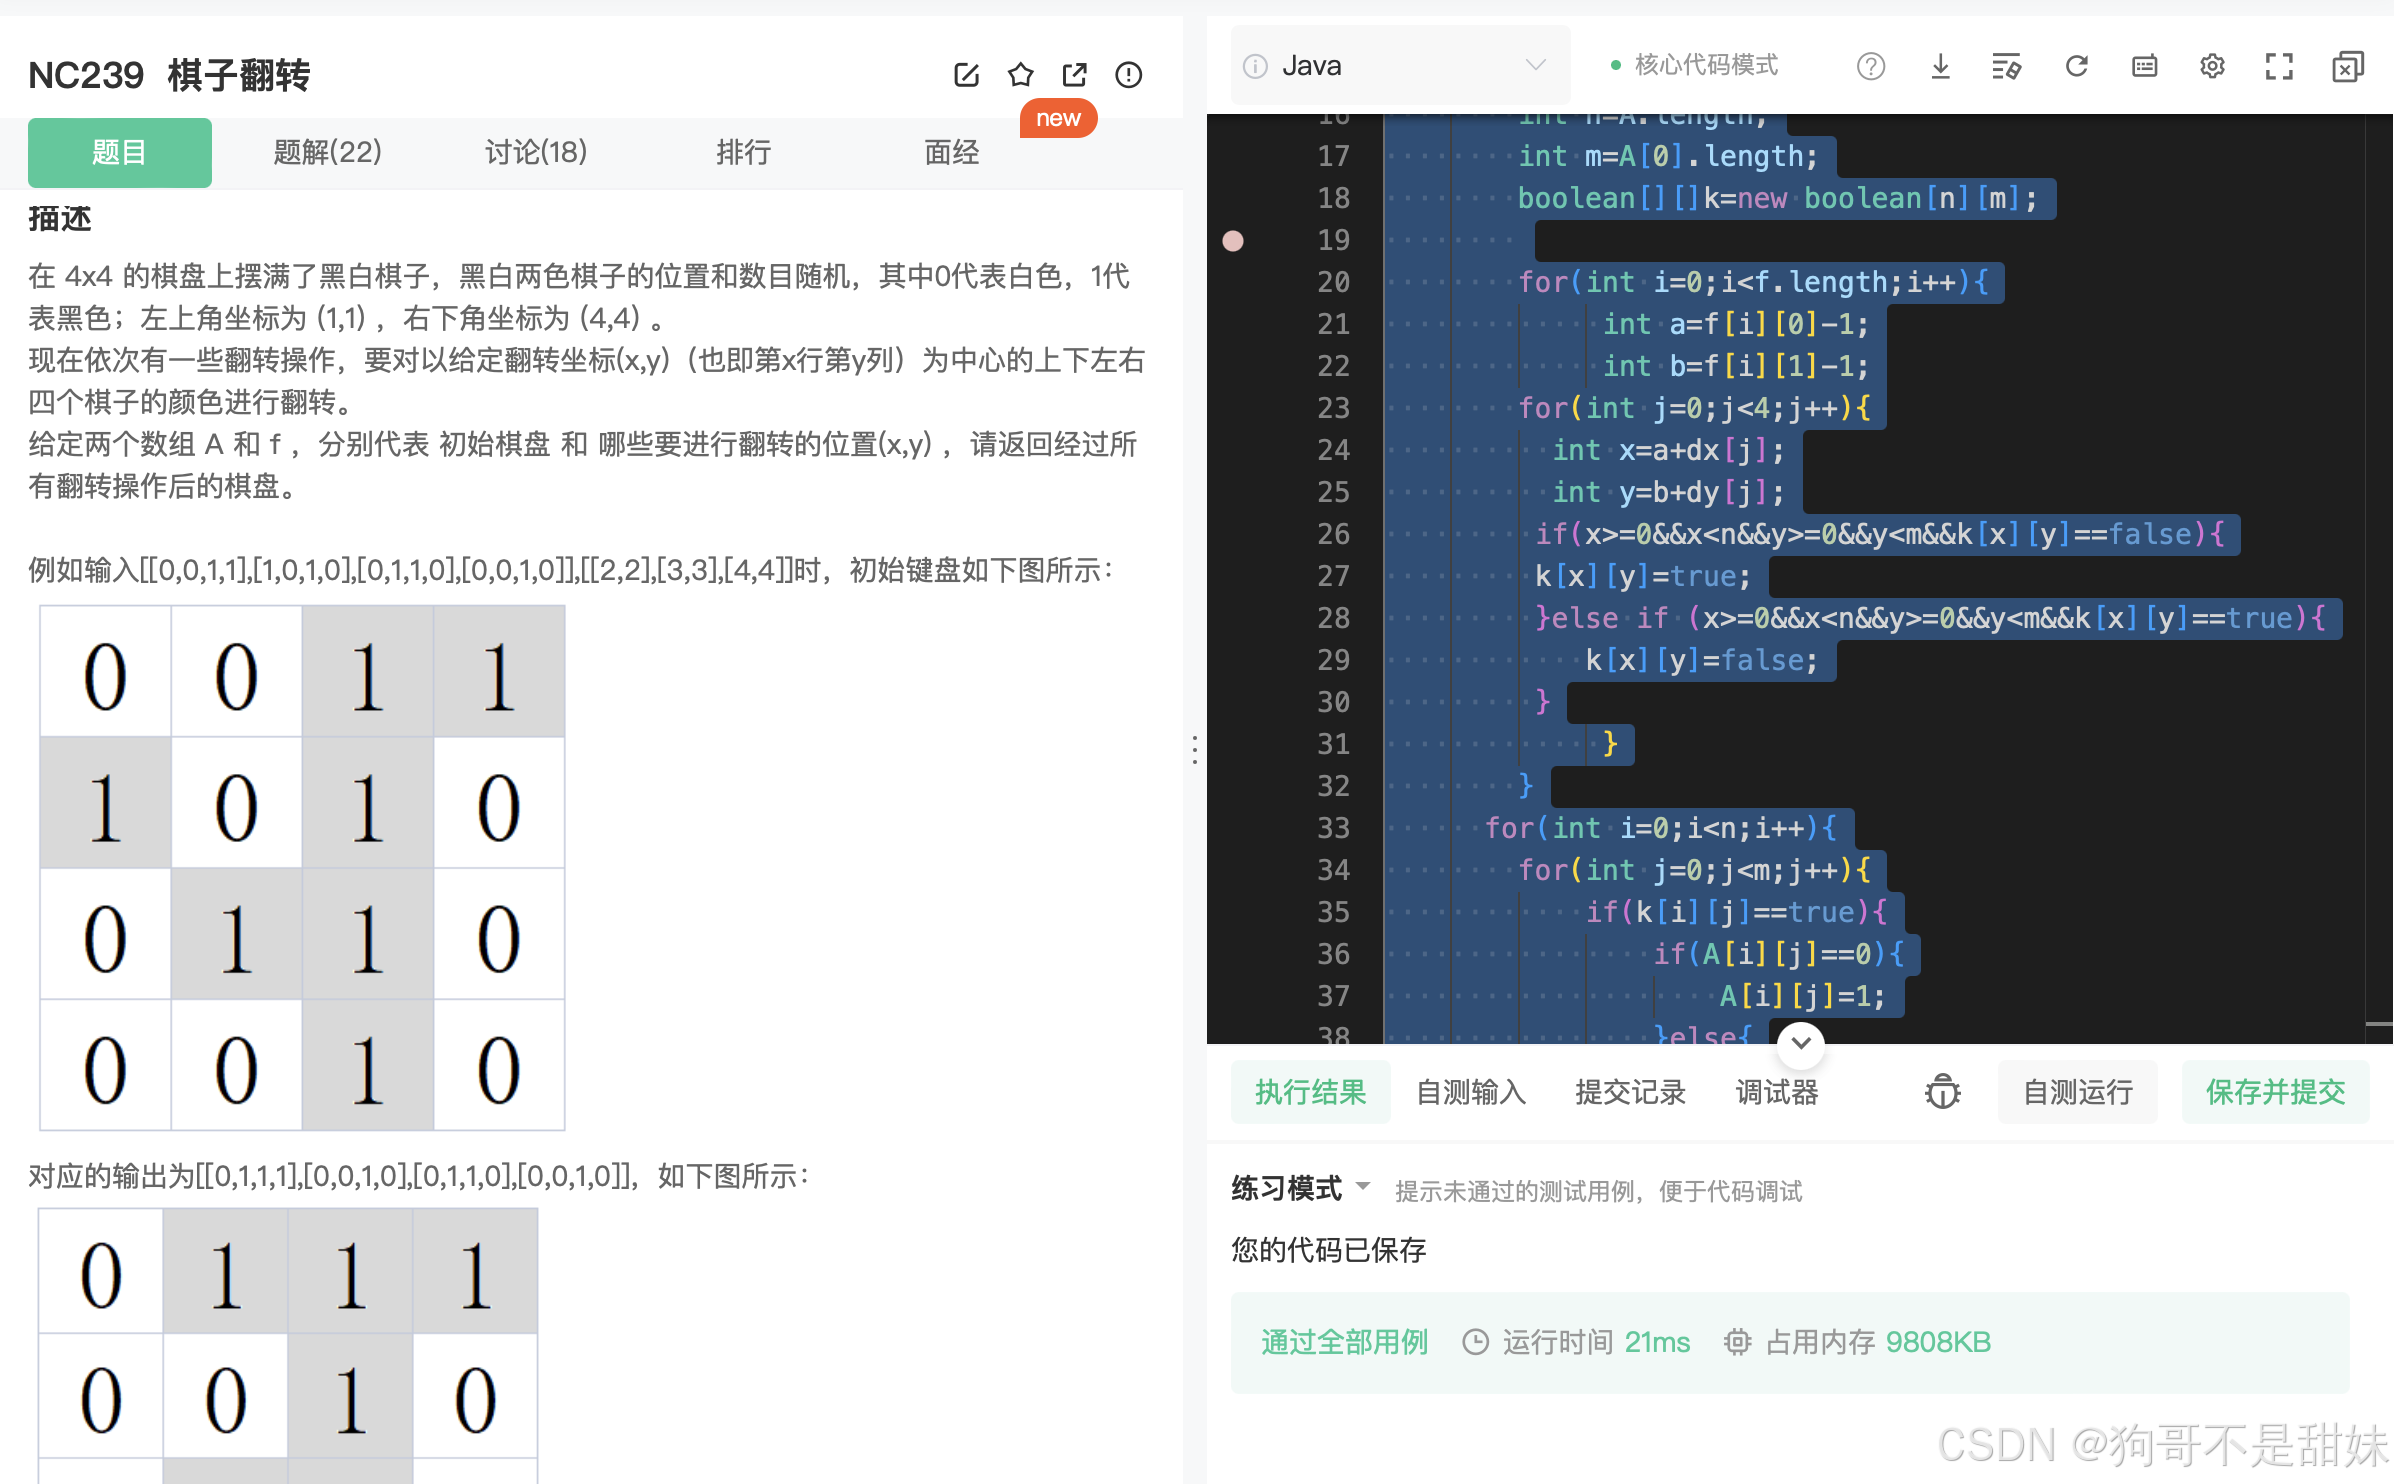Click 保存并提交 button
2394x1484 pixels.
coord(2275,1092)
